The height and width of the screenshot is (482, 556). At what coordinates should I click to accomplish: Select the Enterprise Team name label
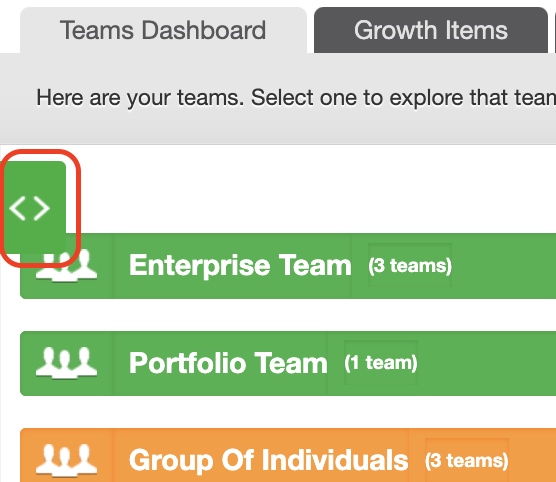240,265
